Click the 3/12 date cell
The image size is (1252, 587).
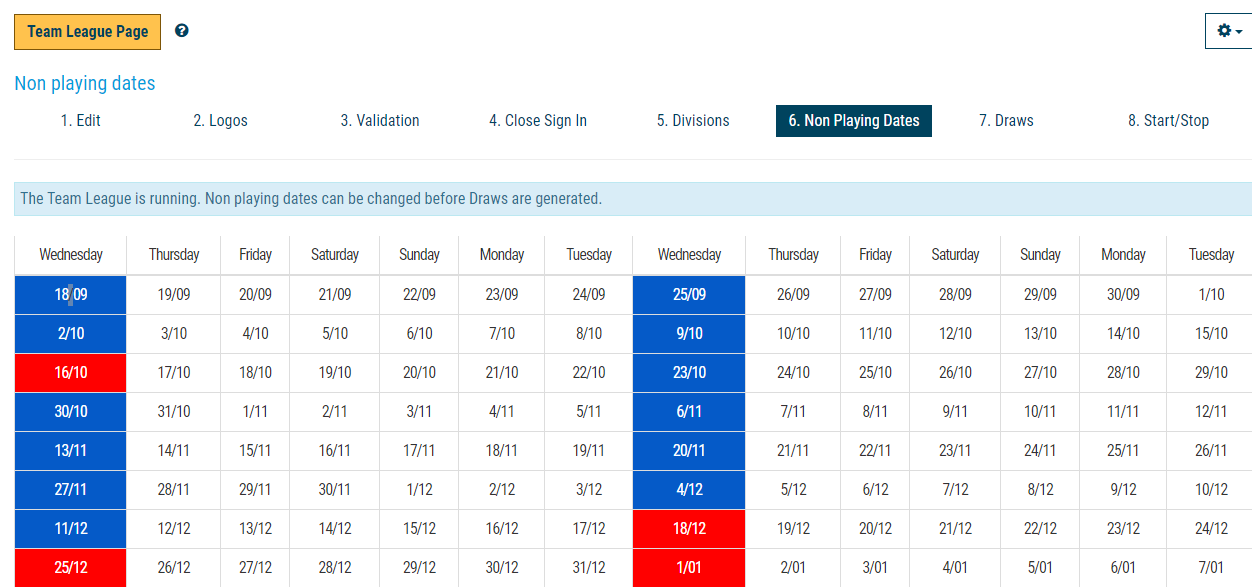[589, 490]
